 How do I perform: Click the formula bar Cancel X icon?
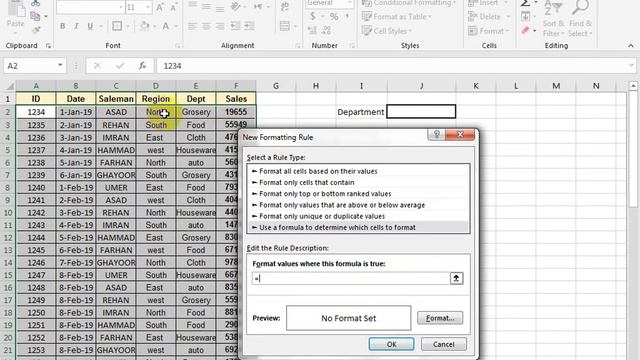click(x=97, y=65)
